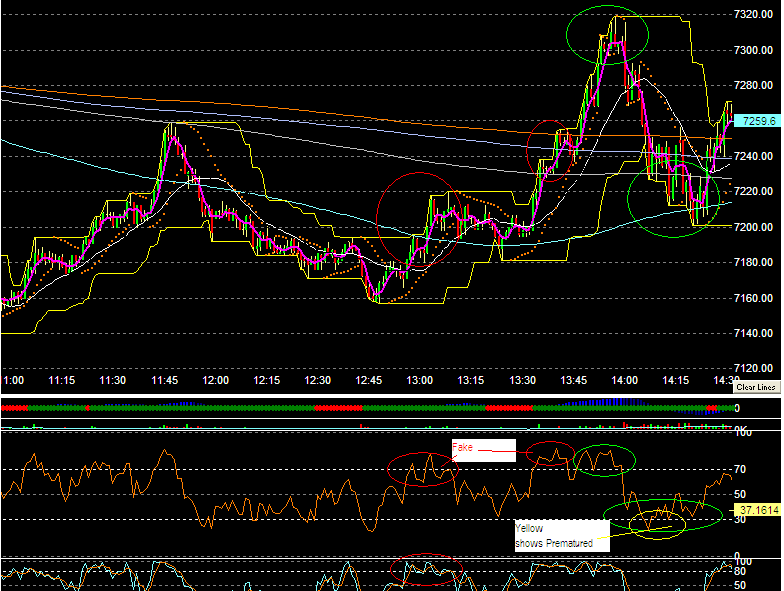Image resolution: width=784 pixels, height=591 pixels.
Task: Select the 11:30 time axis label
Action: 112,380
